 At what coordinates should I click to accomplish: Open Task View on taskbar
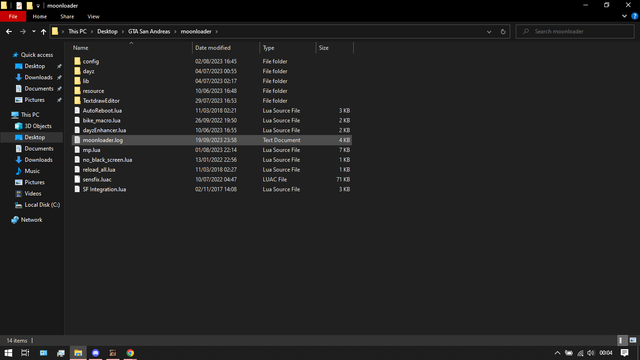25,353
